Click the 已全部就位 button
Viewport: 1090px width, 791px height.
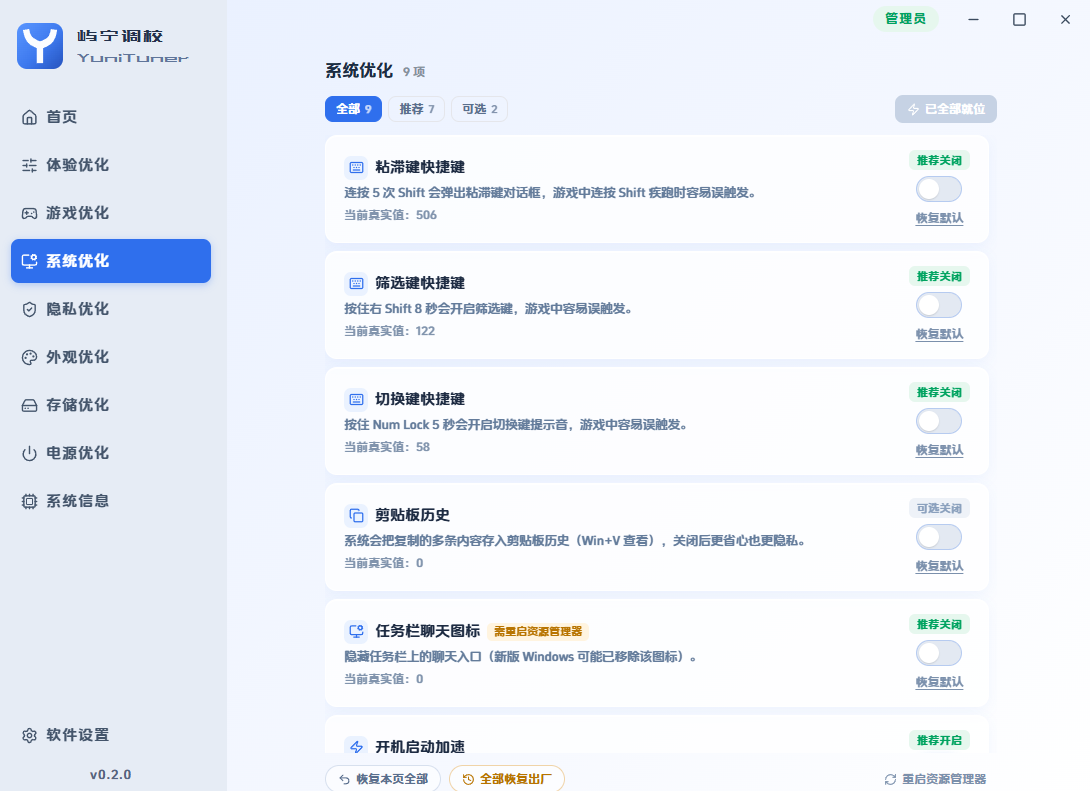click(x=945, y=109)
